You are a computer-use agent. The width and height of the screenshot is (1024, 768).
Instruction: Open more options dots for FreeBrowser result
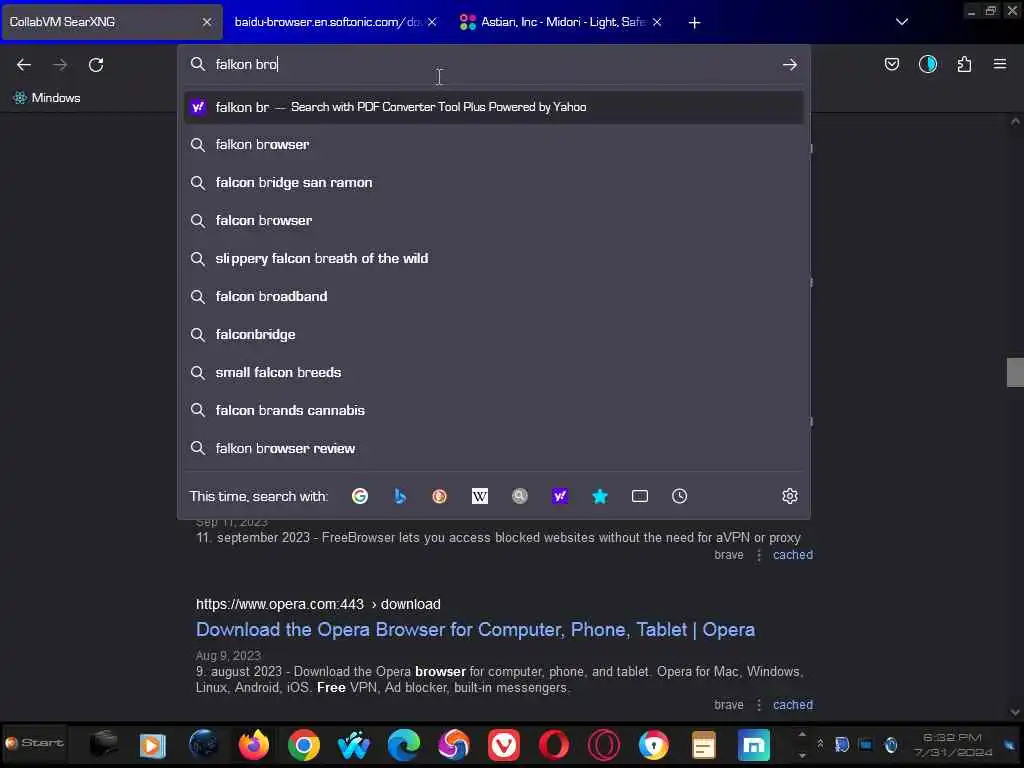pyautogui.click(x=758, y=555)
